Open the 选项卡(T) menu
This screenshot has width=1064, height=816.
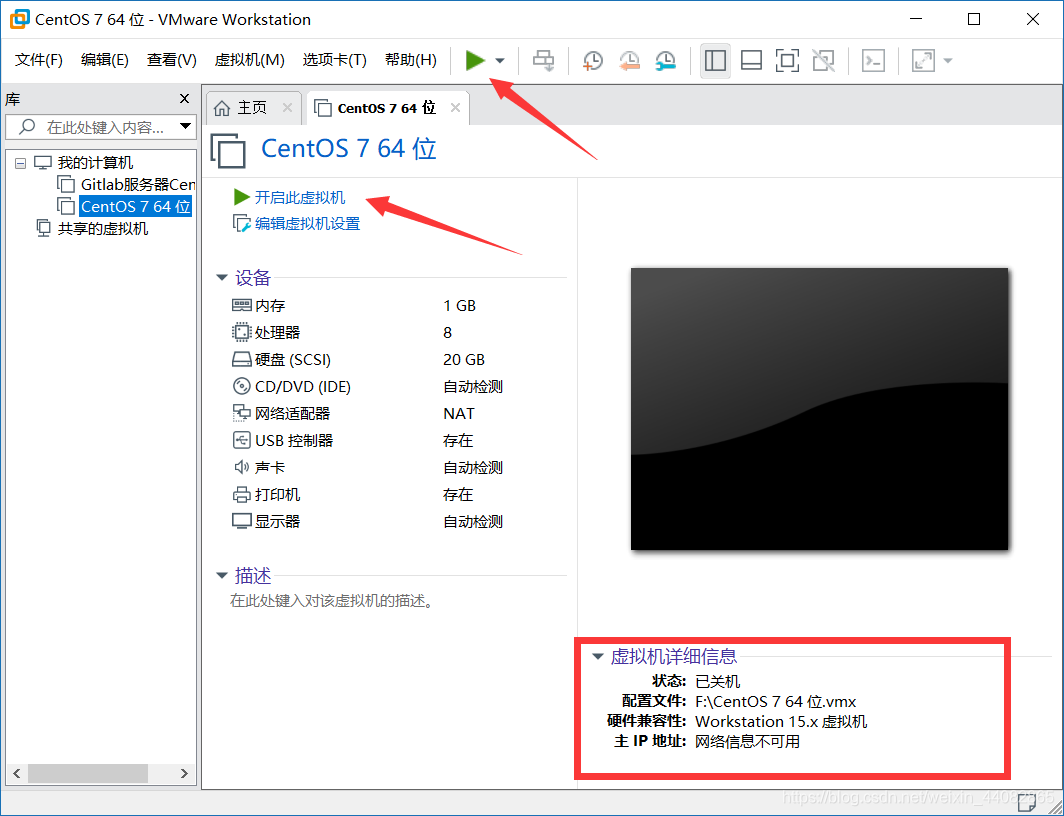click(335, 60)
